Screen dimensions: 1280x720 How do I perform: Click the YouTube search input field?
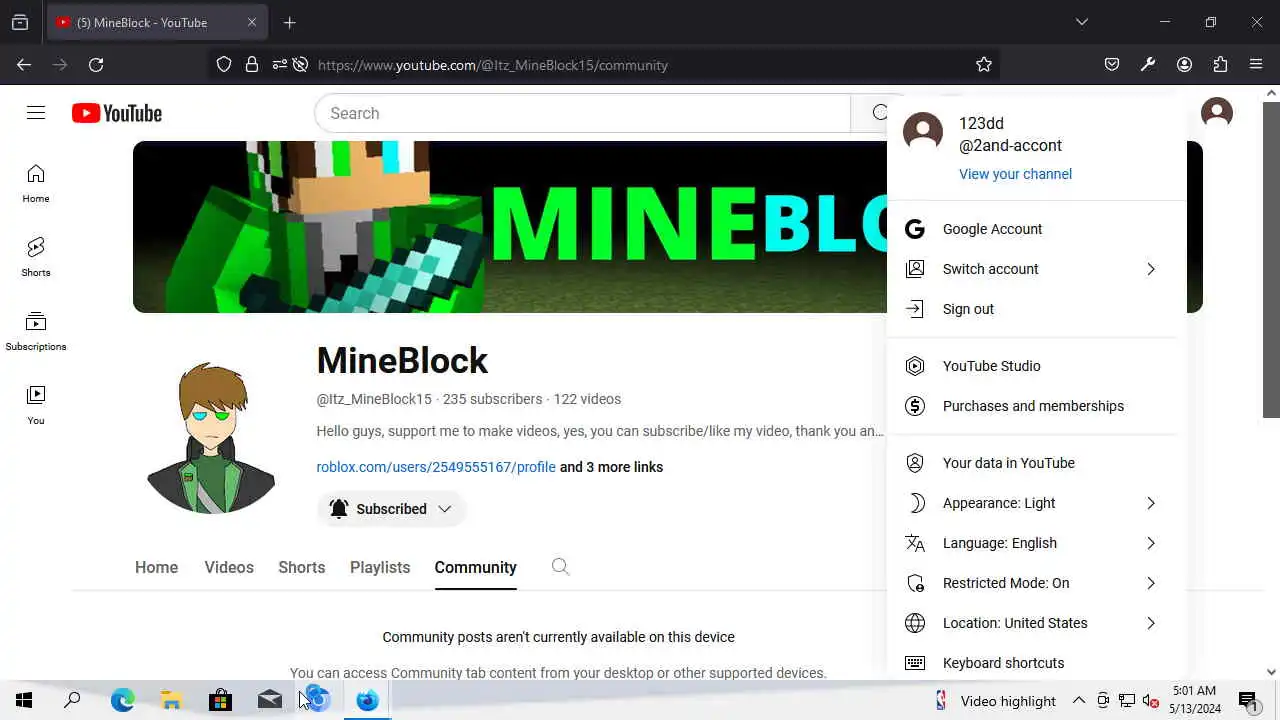pos(582,113)
